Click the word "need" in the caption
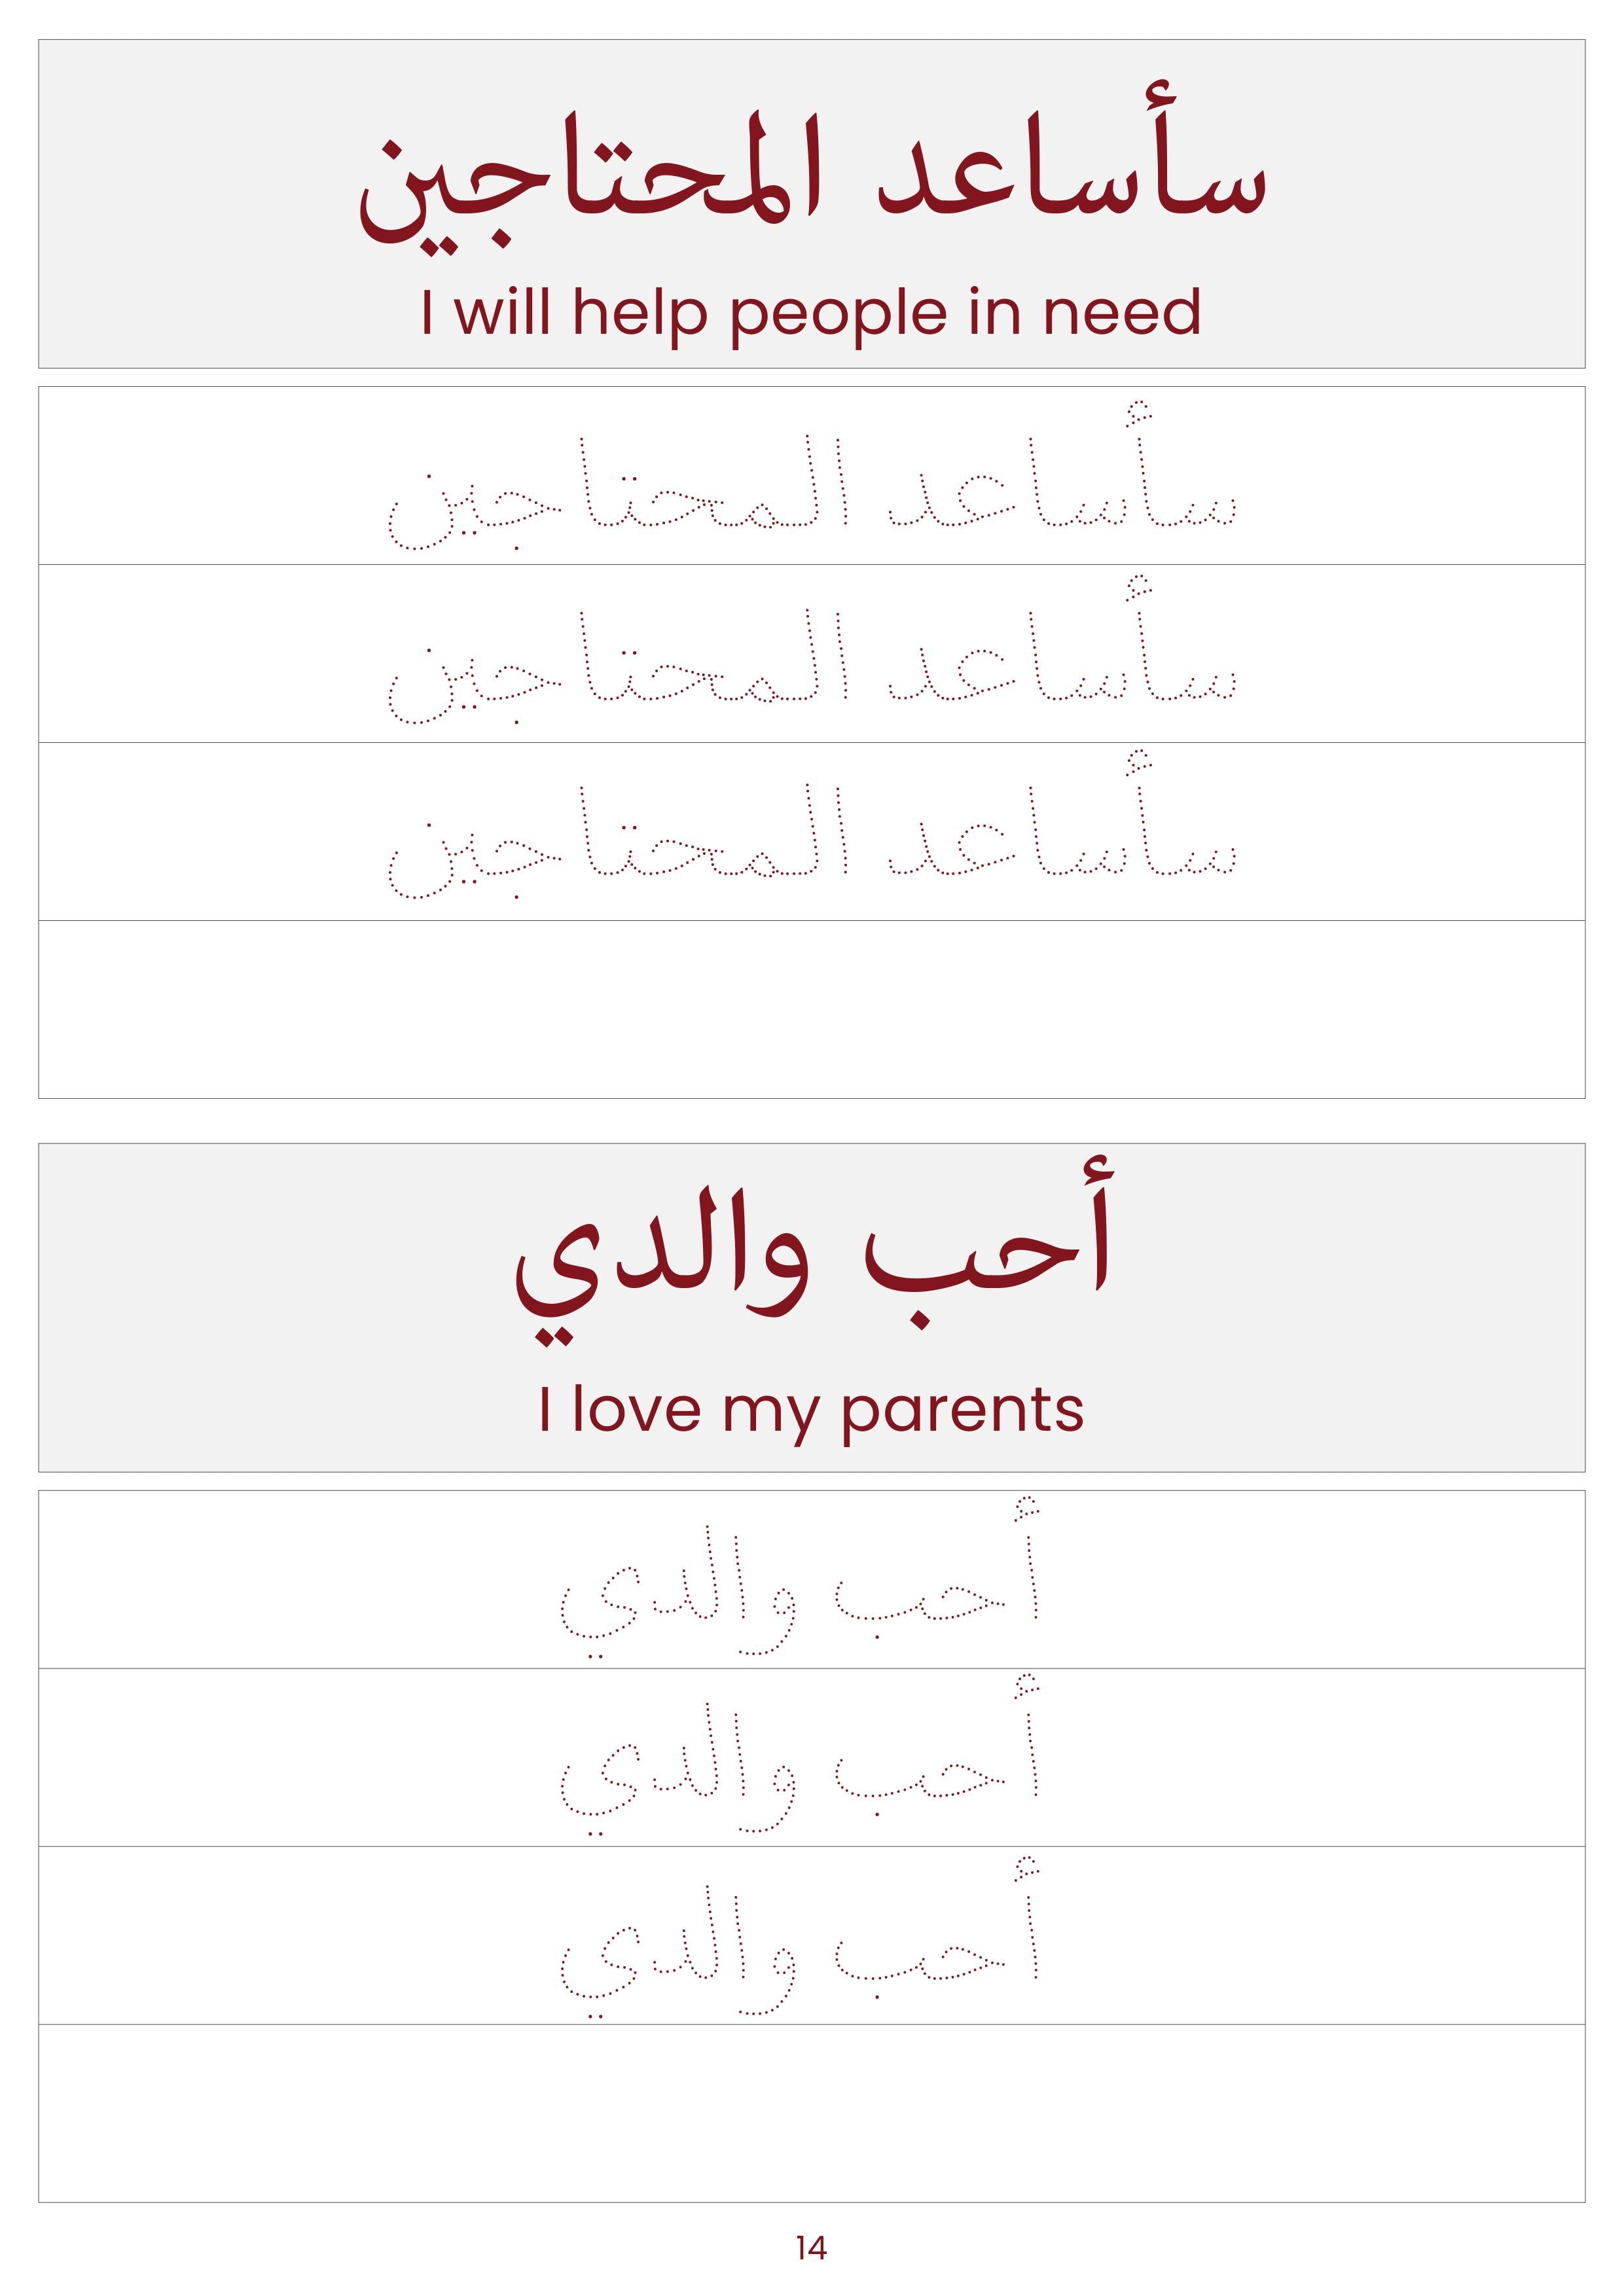The width and height of the screenshot is (1624, 2296). 1122,312
